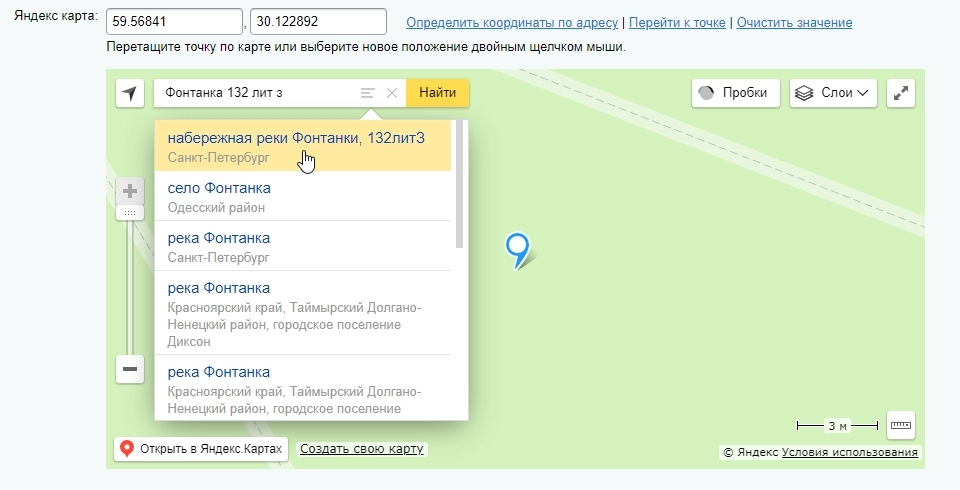Click the suggestions list scrollbar
The image size is (960, 490).
tap(460, 184)
